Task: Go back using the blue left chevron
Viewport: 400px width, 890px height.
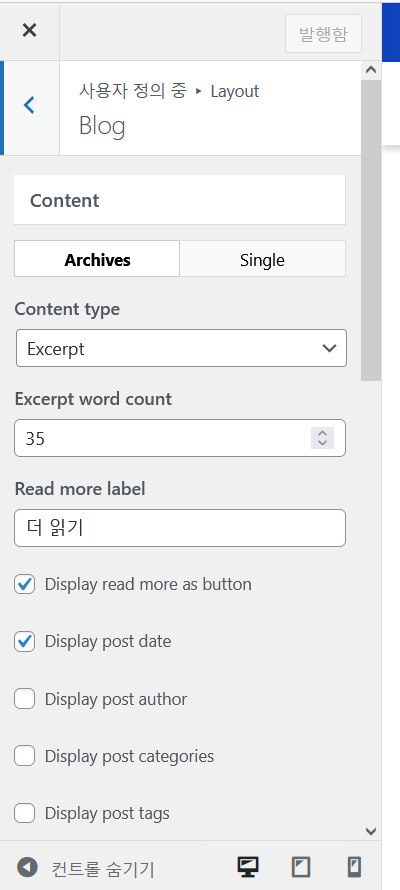Action: tap(30, 106)
